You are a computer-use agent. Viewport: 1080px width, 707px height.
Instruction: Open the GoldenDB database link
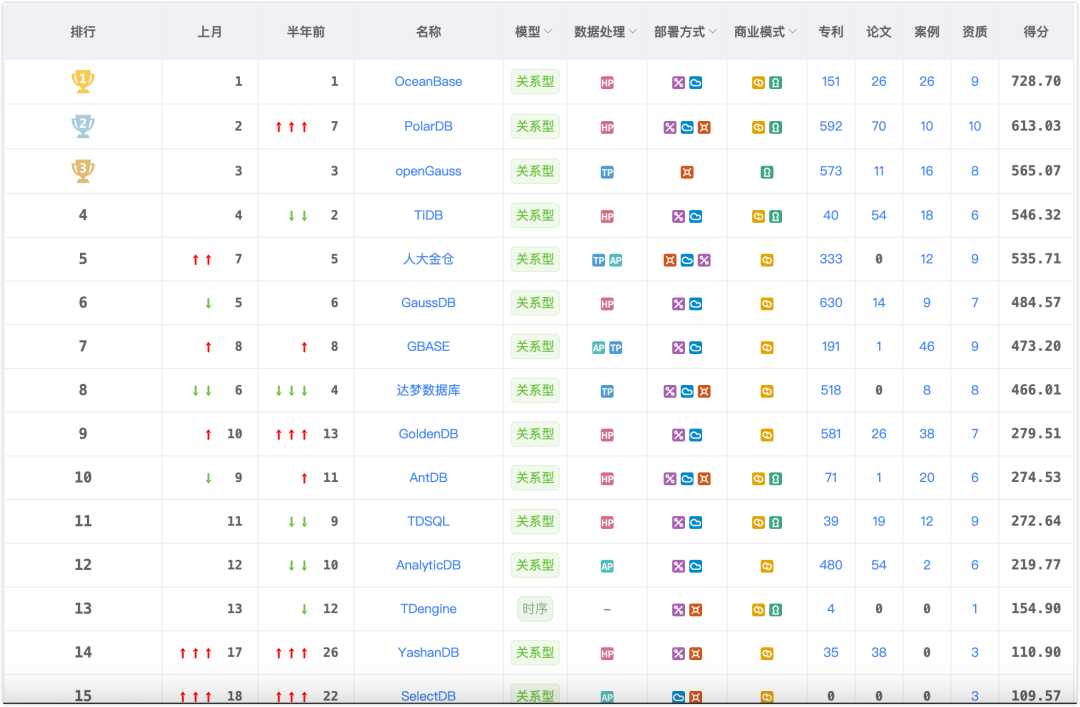click(x=428, y=433)
